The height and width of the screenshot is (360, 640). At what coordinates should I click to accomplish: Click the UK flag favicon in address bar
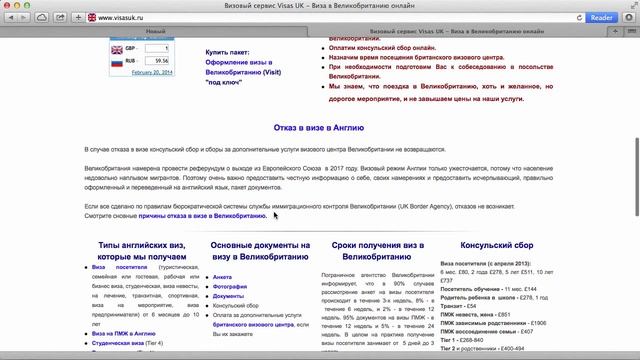(92, 18)
